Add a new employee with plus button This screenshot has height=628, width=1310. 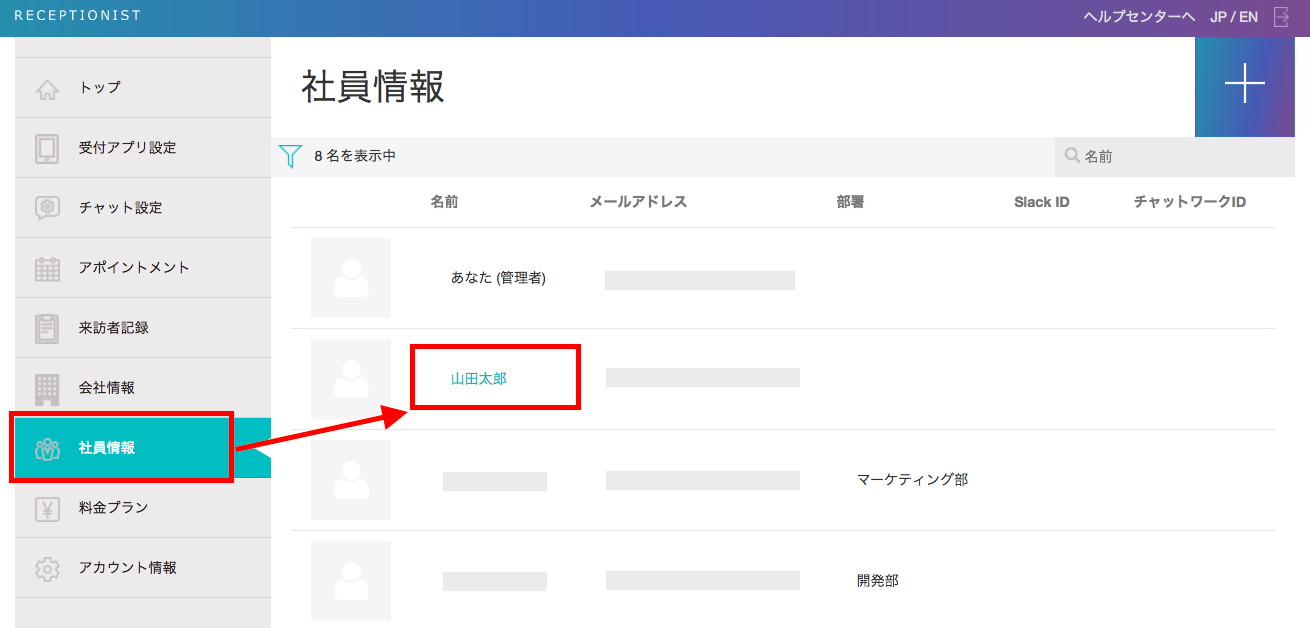point(1245,84)
